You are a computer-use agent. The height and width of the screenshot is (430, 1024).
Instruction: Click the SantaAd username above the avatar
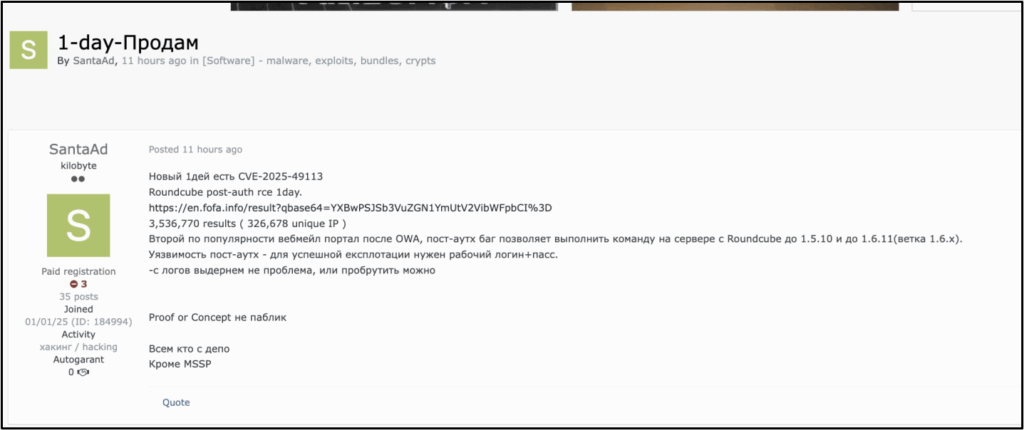(78, 150)
